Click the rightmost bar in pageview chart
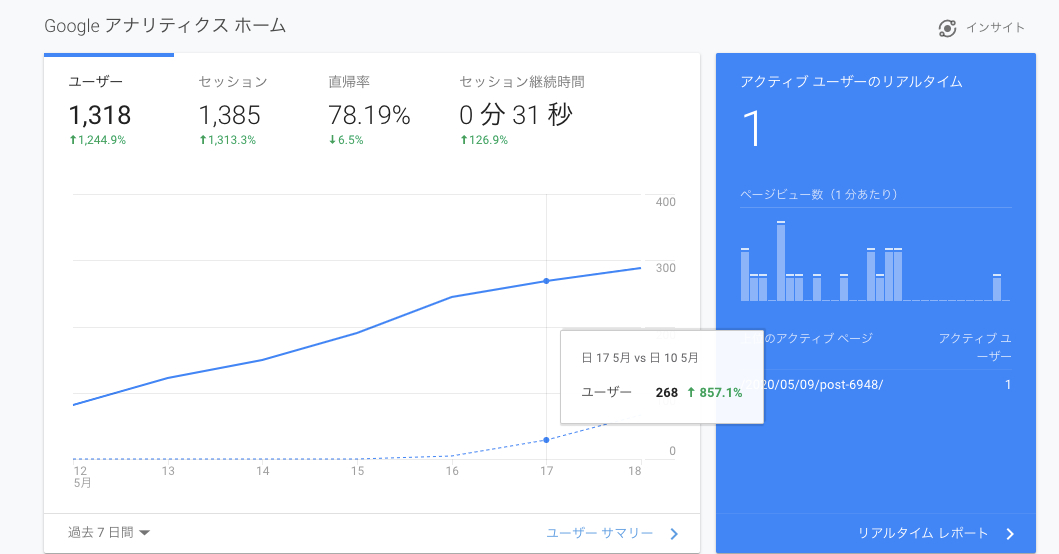 (x=997, y=287)
